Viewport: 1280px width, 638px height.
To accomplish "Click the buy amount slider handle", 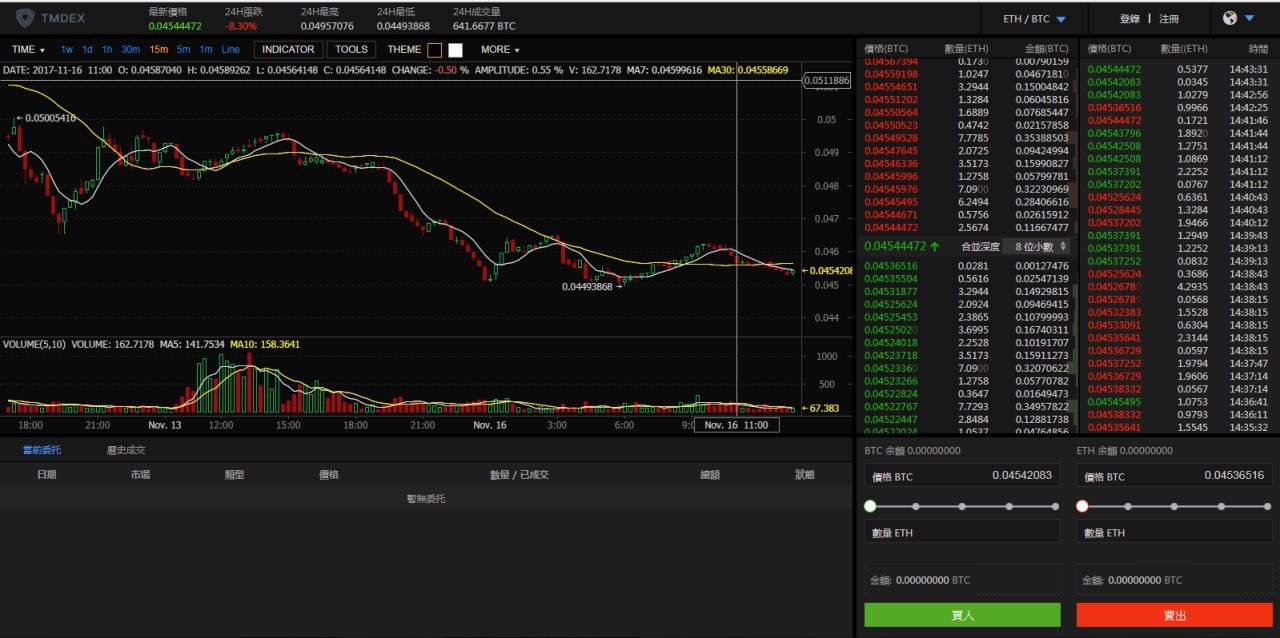I will [x=870, y=506].
